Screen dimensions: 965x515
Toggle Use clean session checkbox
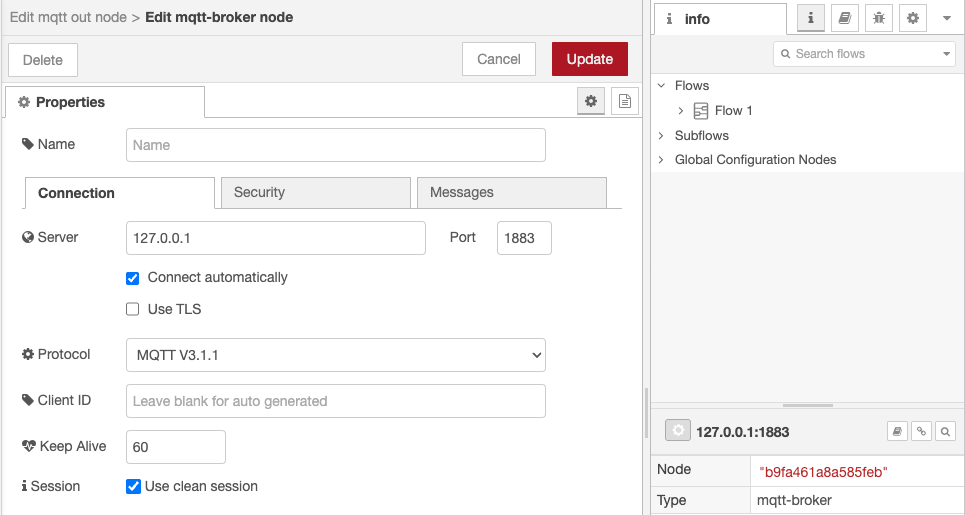pyautogui.click(x=132, y=487)
